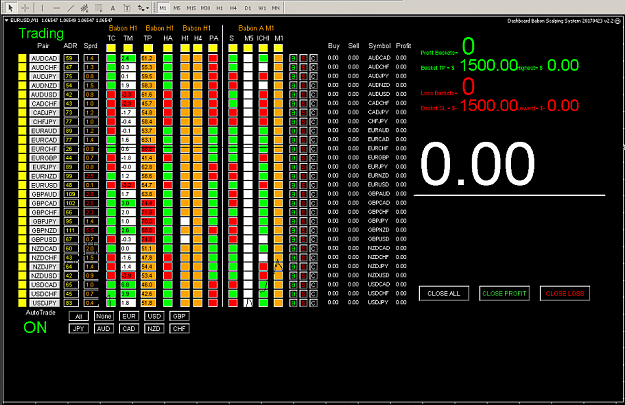Click B buy icon for AUDCAD row

pyautogui.click(x=293, y=58)
